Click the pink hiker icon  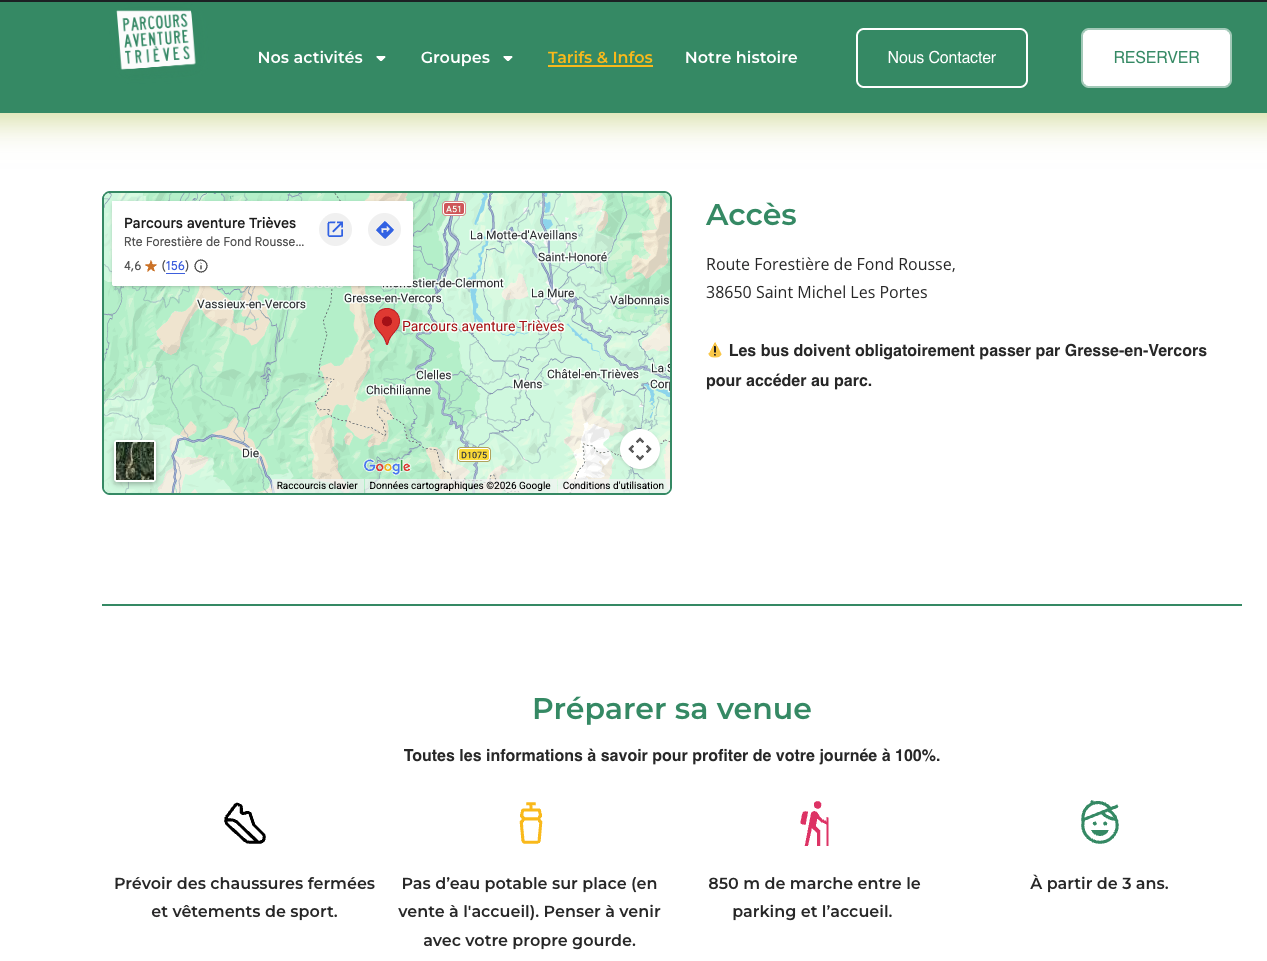tap(815, 823)
